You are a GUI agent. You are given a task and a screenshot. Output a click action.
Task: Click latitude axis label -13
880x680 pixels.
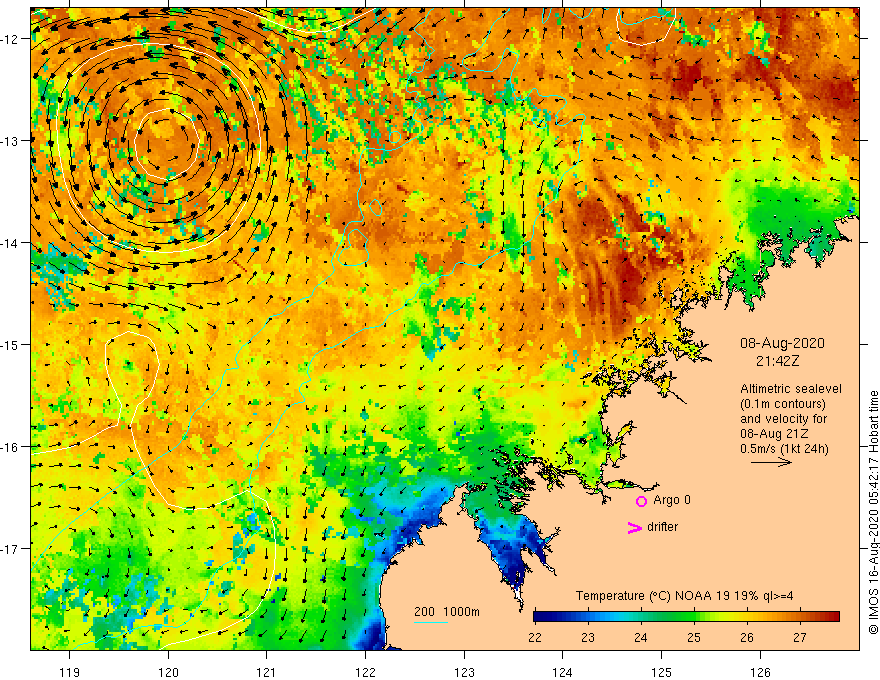click(x=10, y=141)
